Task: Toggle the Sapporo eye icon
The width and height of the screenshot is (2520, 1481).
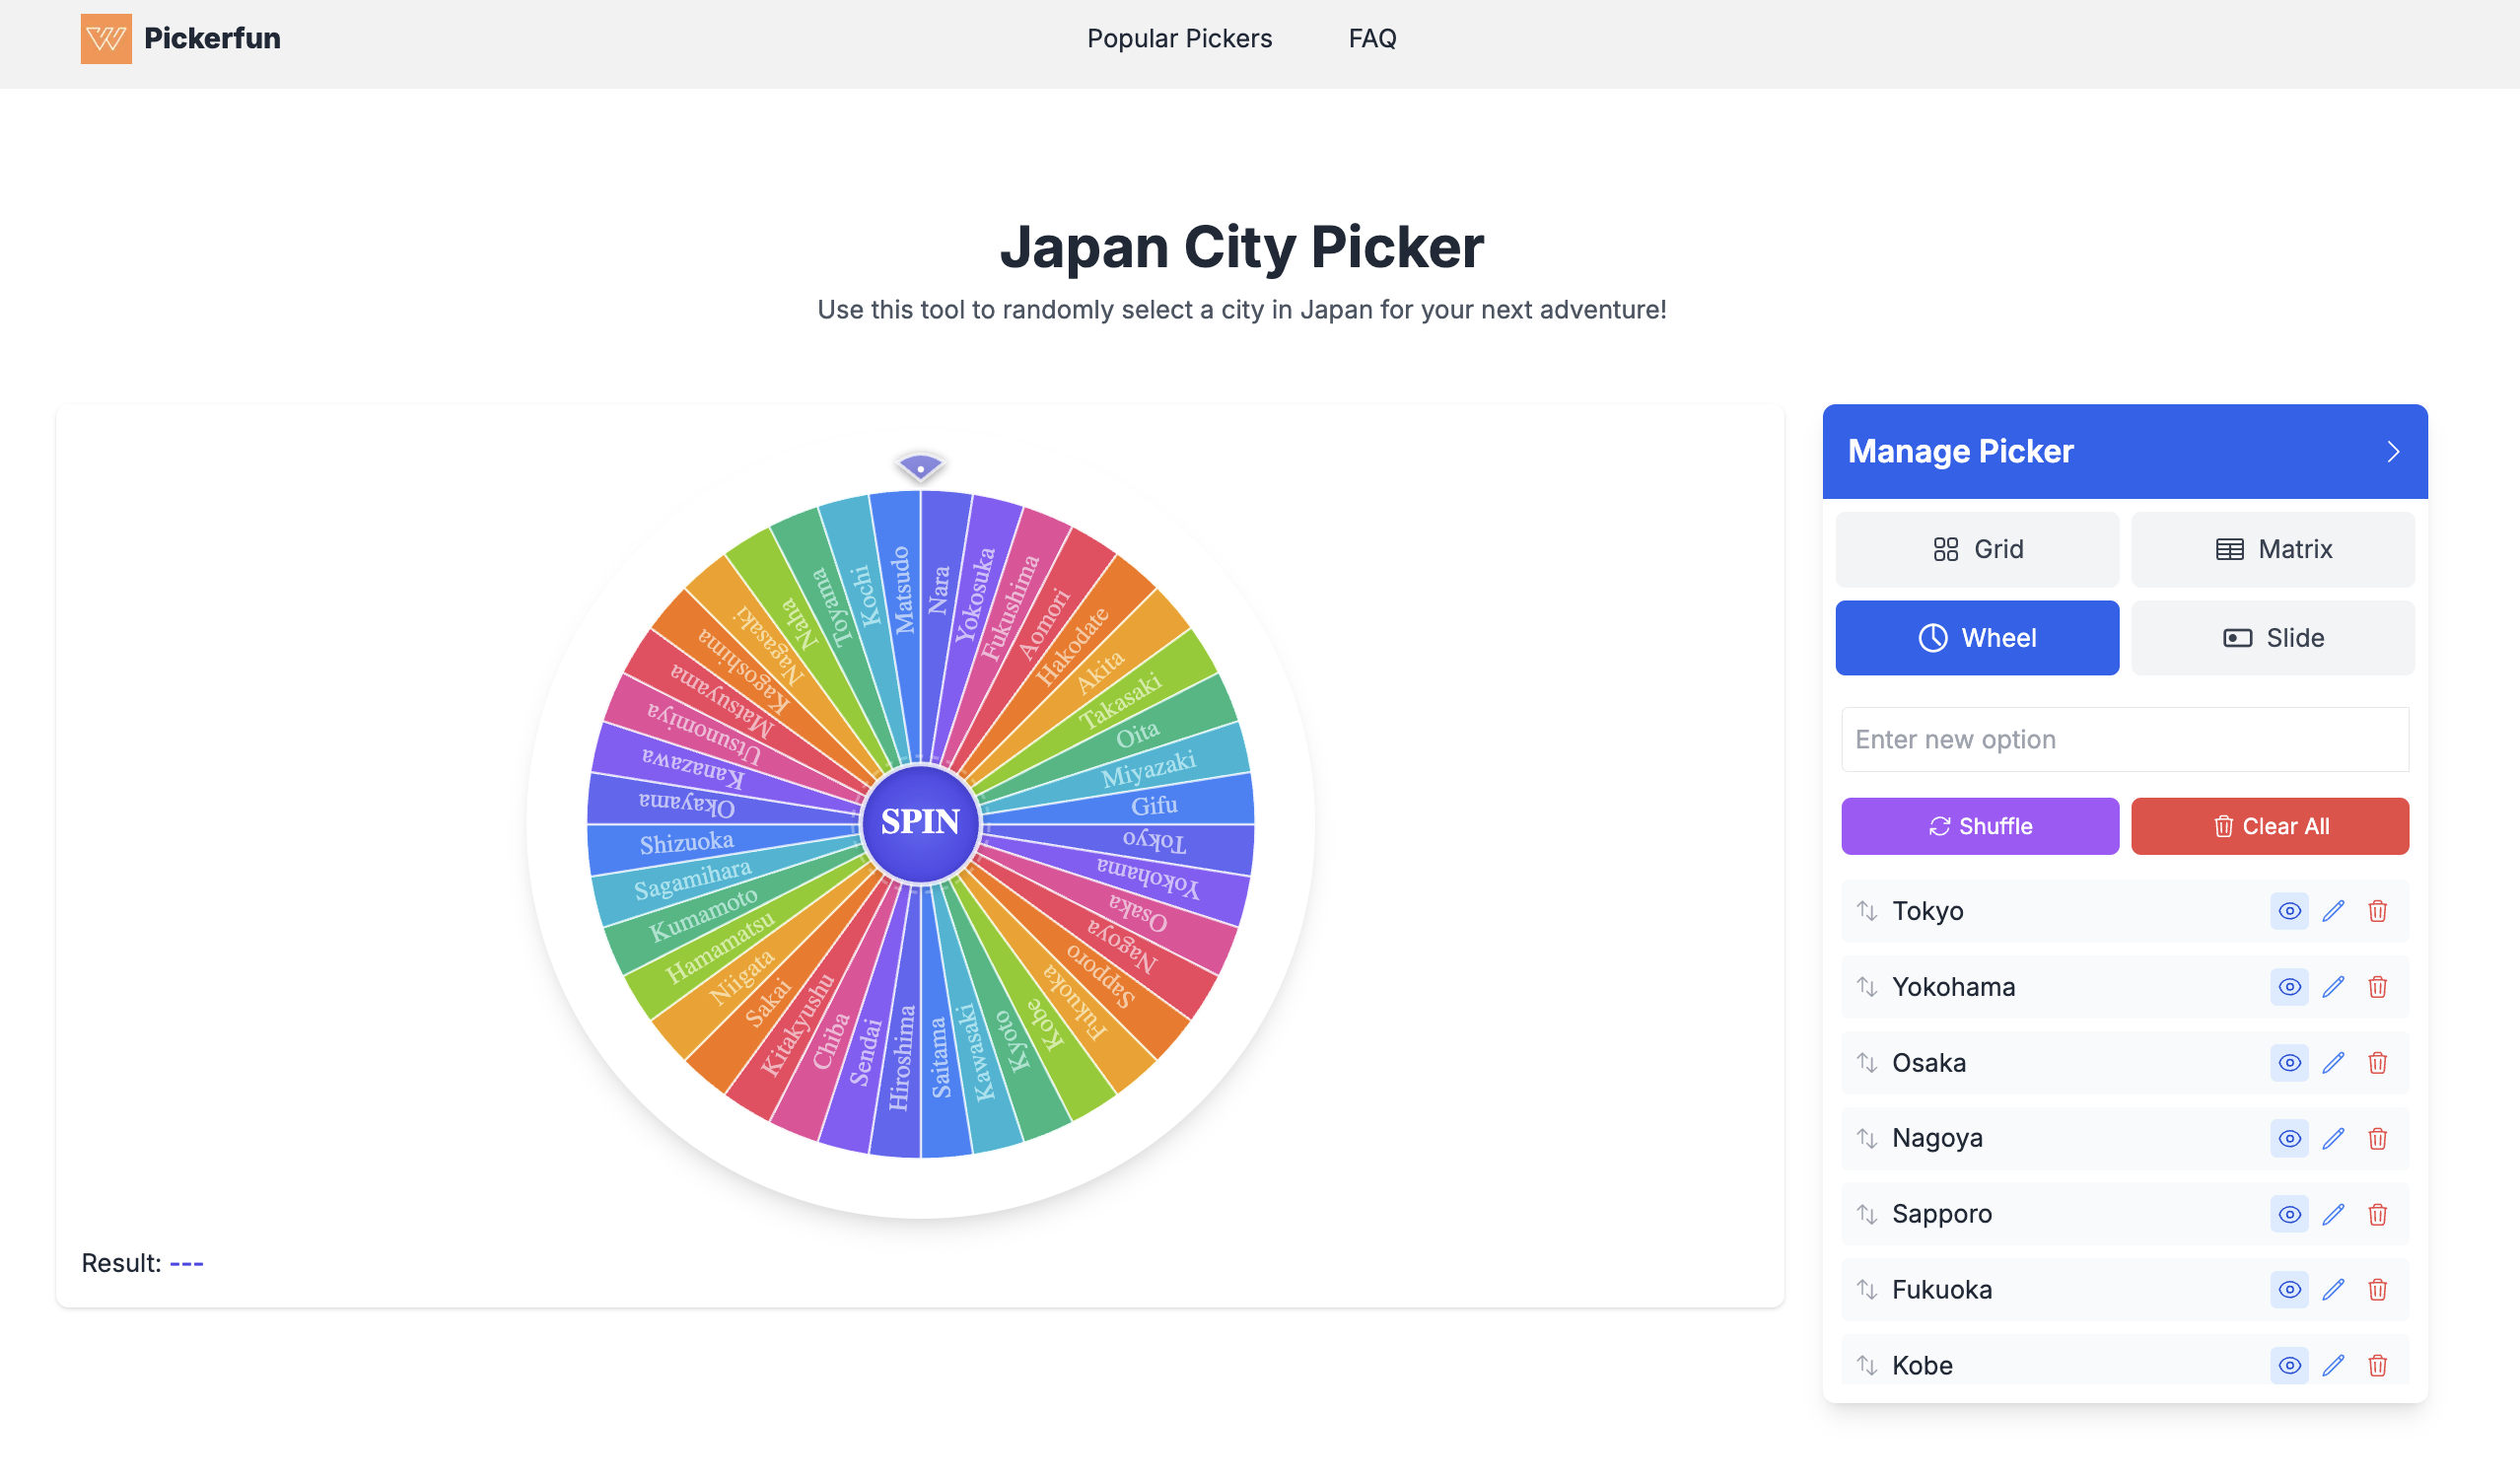Action: 2289,1214
